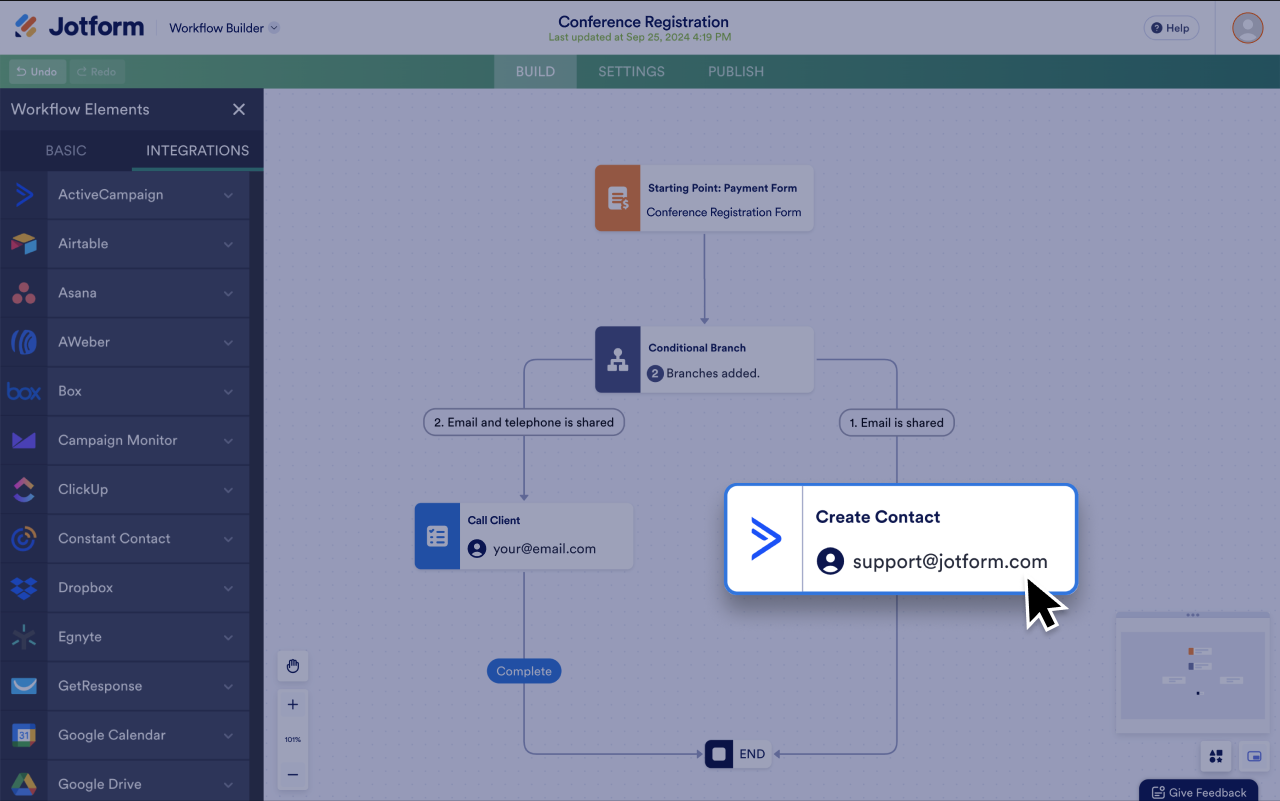Expand the ActiveCampaign integration chevron
This screenshot has height=801, width=1280.
point(229,195)
